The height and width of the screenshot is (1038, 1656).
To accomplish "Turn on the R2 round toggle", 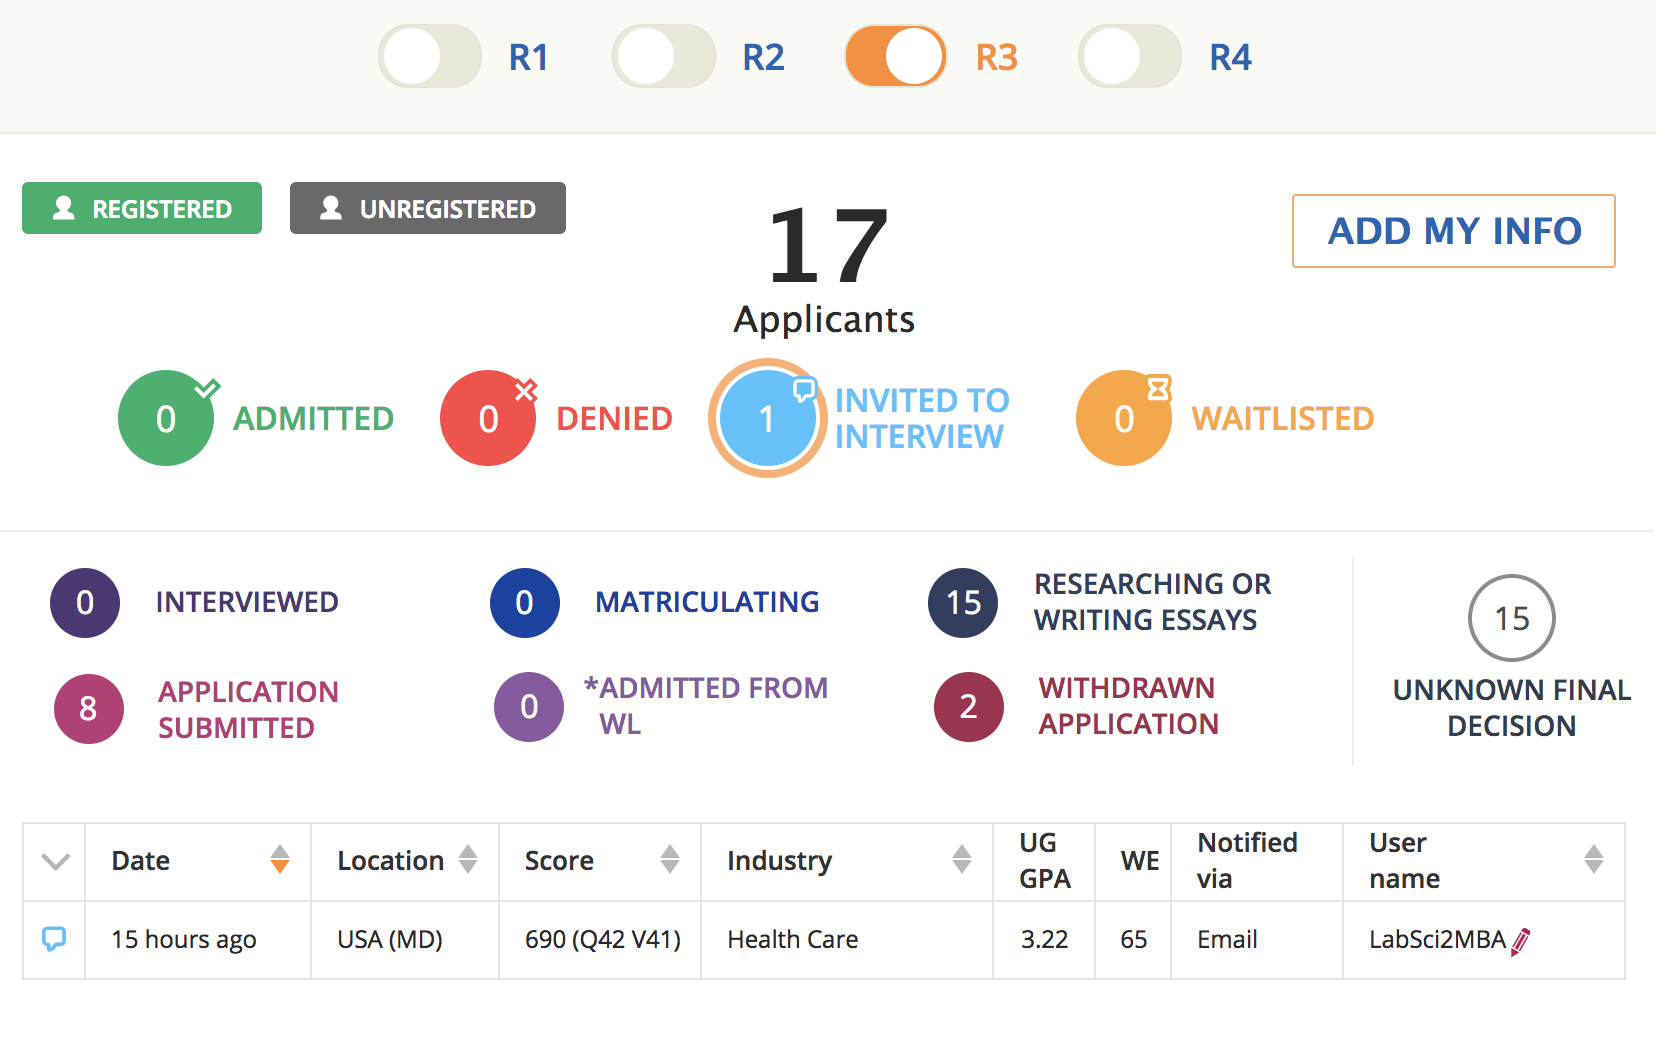I will click(664, 57).
